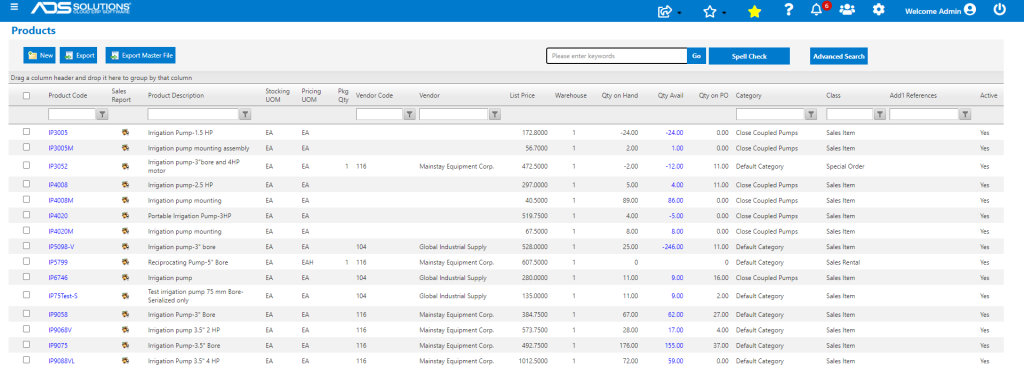Open Product Code filter funnel dropdown
Screen dimensions: 1024x375
point(103,114)
